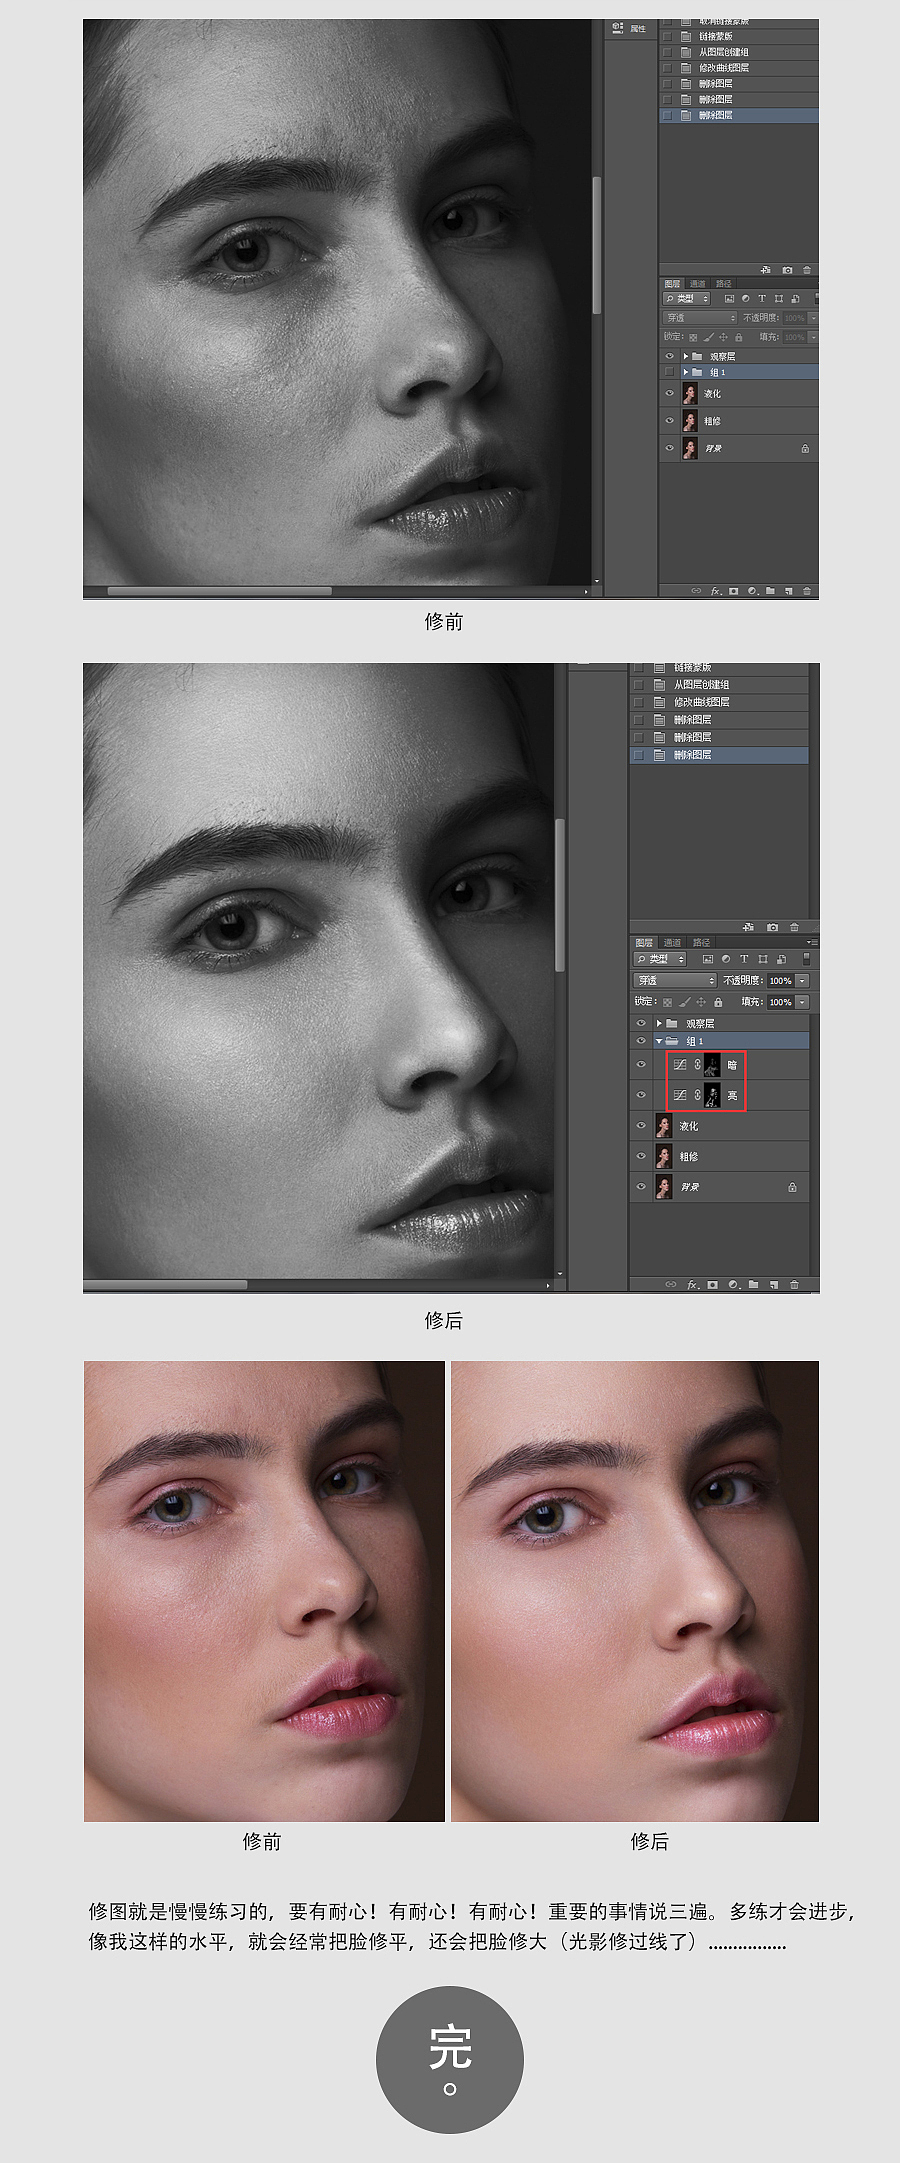This screenshot has height=2163, width=900.
Task: Collapse 组 1 group arrow in 修后 panel
Action: pyautogui.click(x=658, y=1041)
